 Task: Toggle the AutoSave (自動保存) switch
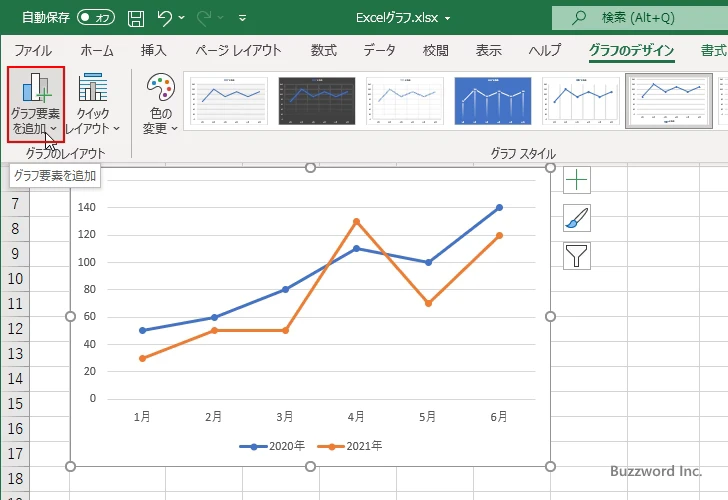coord(96,18)
